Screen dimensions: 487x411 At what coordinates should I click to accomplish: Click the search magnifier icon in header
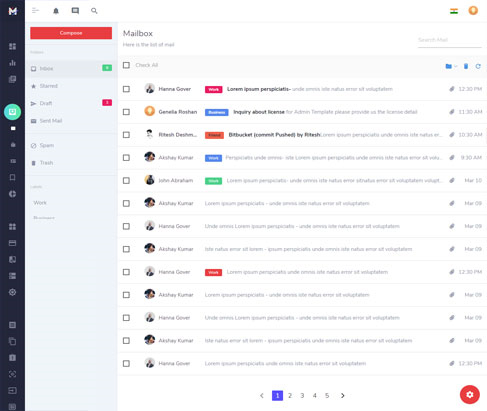94,11
